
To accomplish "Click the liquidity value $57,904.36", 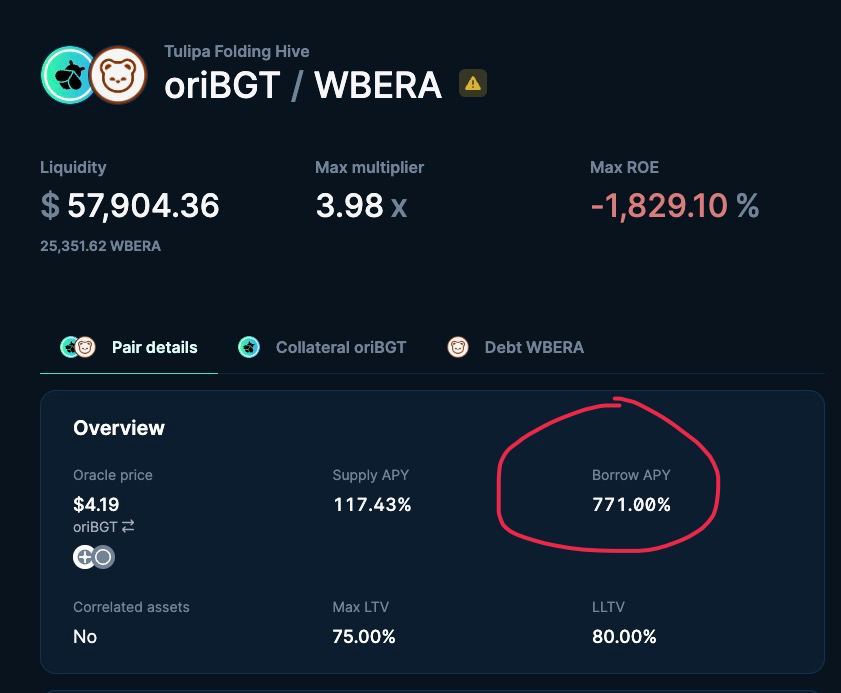I will pyautogui.click(x=130, y=205).
